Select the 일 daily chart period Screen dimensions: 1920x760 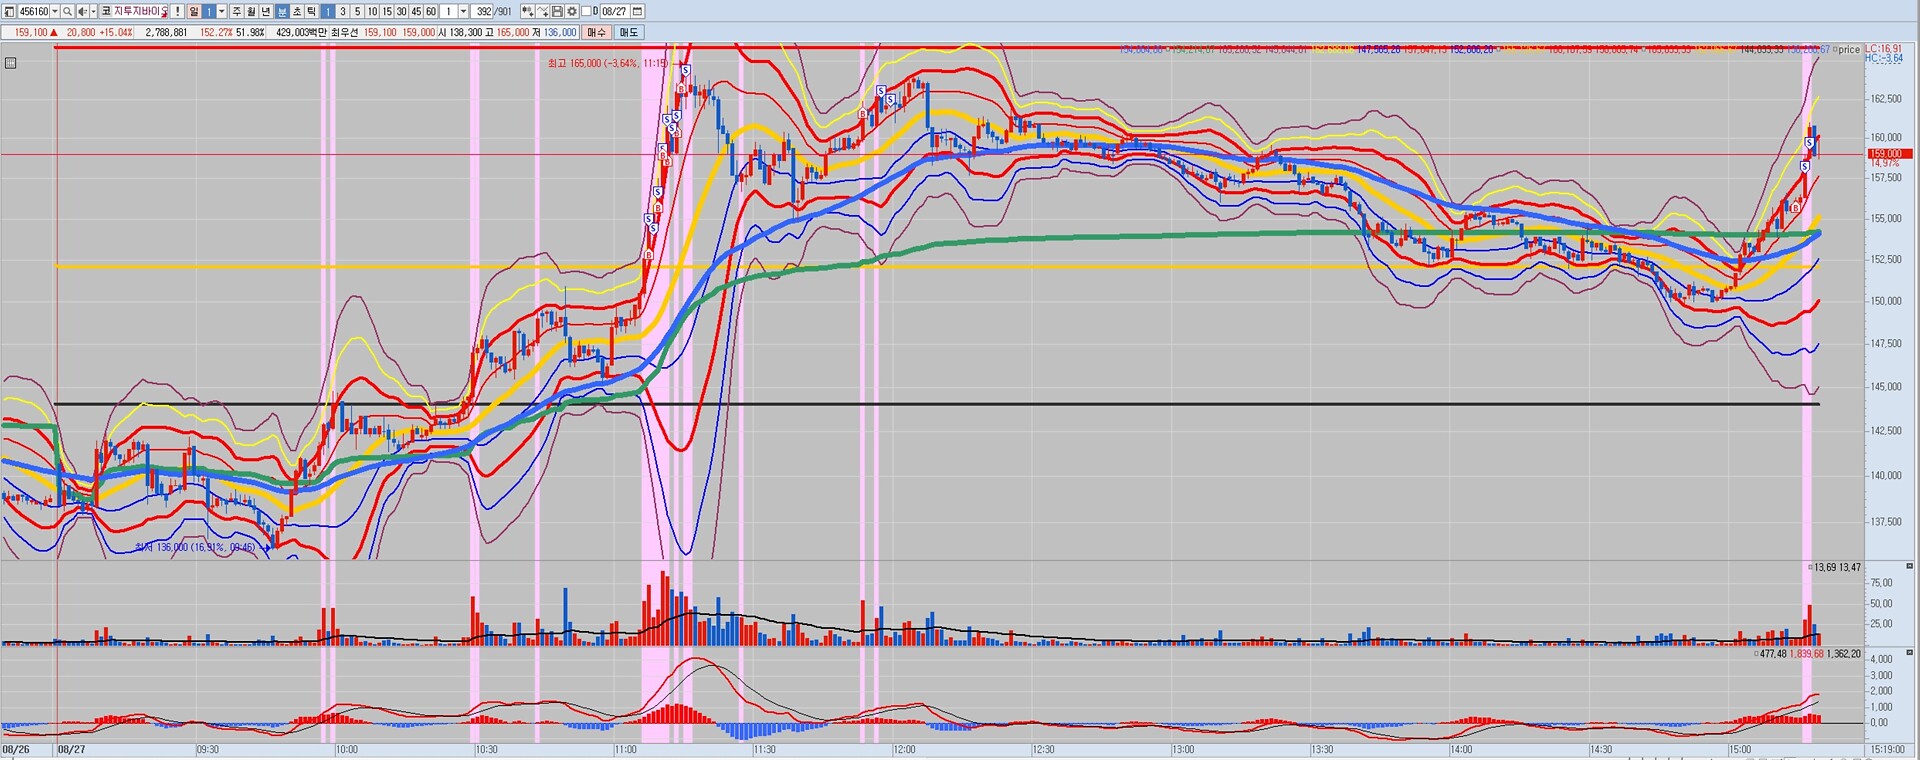(193, 11)
